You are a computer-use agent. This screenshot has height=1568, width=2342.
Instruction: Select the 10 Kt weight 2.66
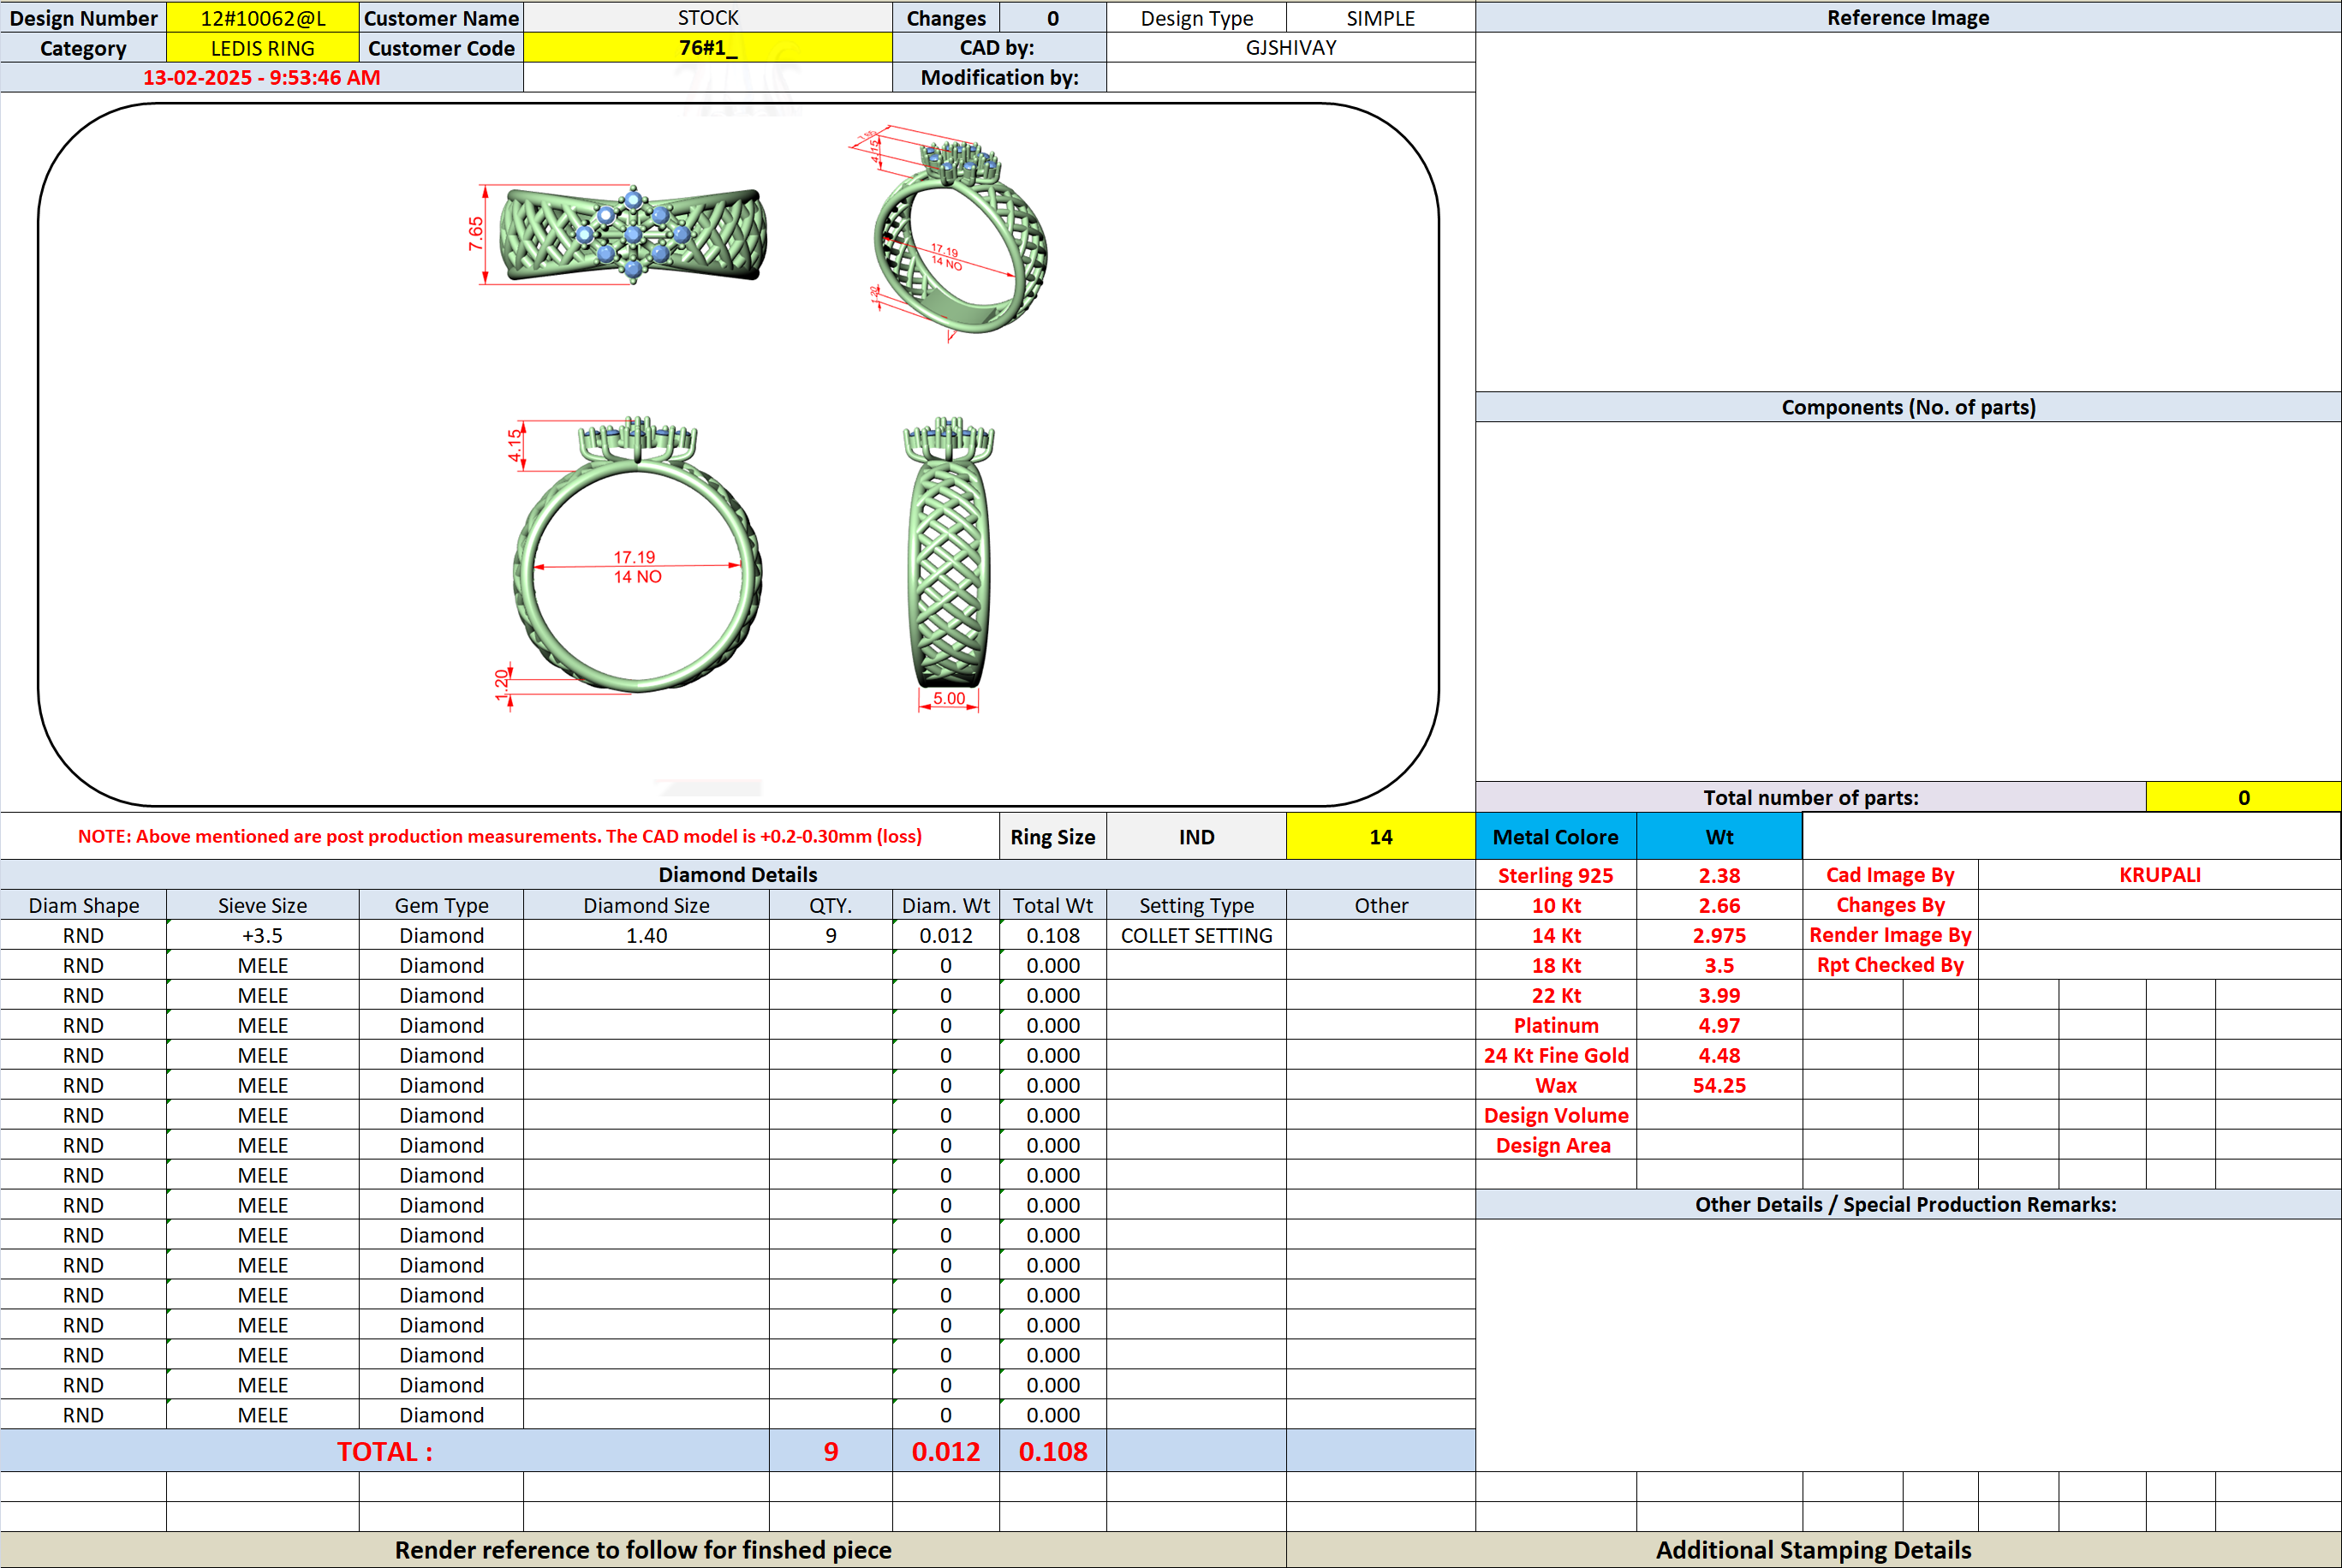(x=1719, y=905)
